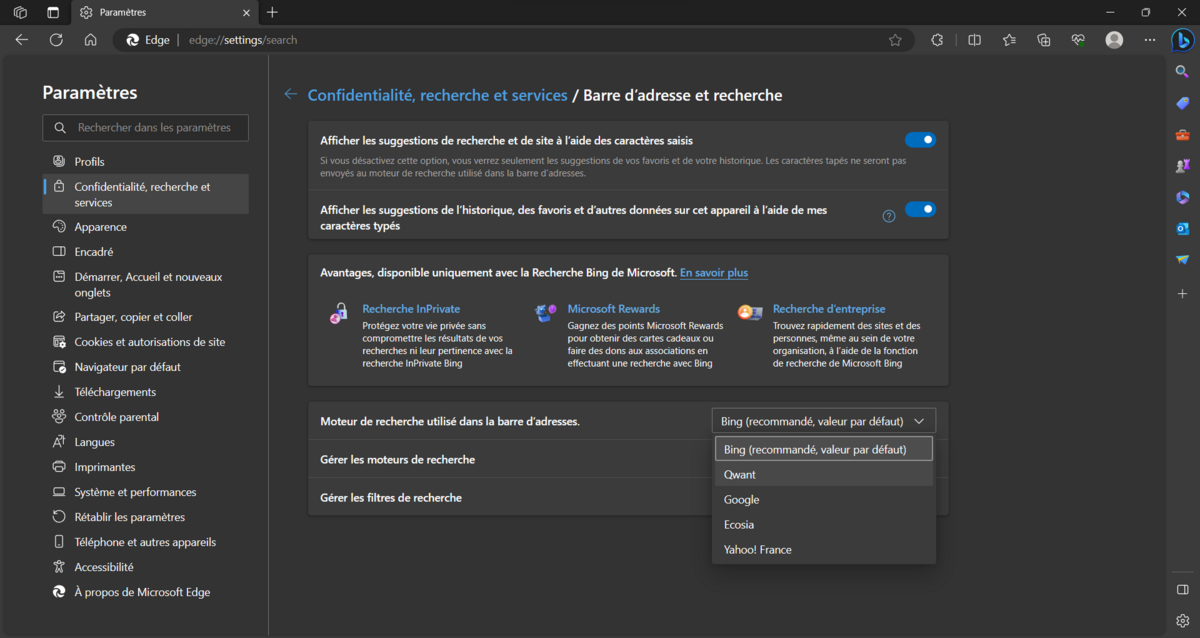Go to home page icon

tap(90, 40)
